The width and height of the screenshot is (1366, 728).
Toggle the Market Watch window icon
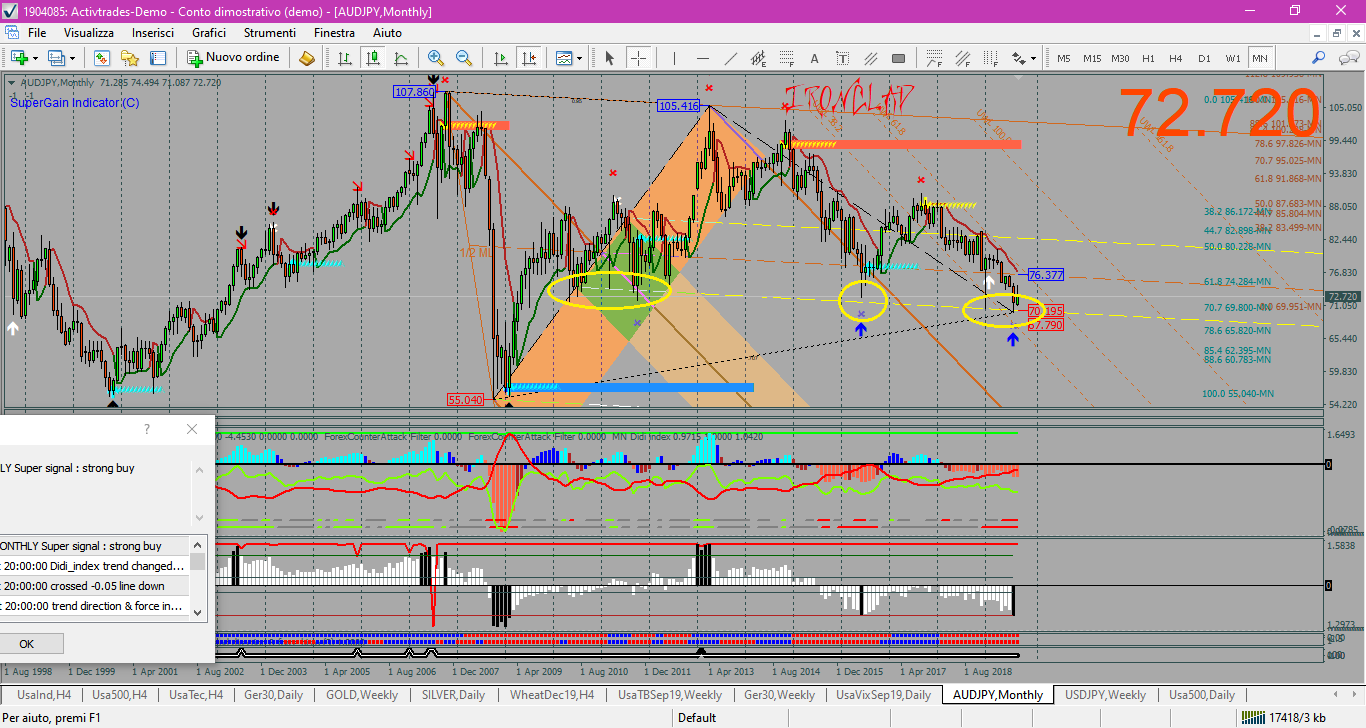[x=103, y=58]
